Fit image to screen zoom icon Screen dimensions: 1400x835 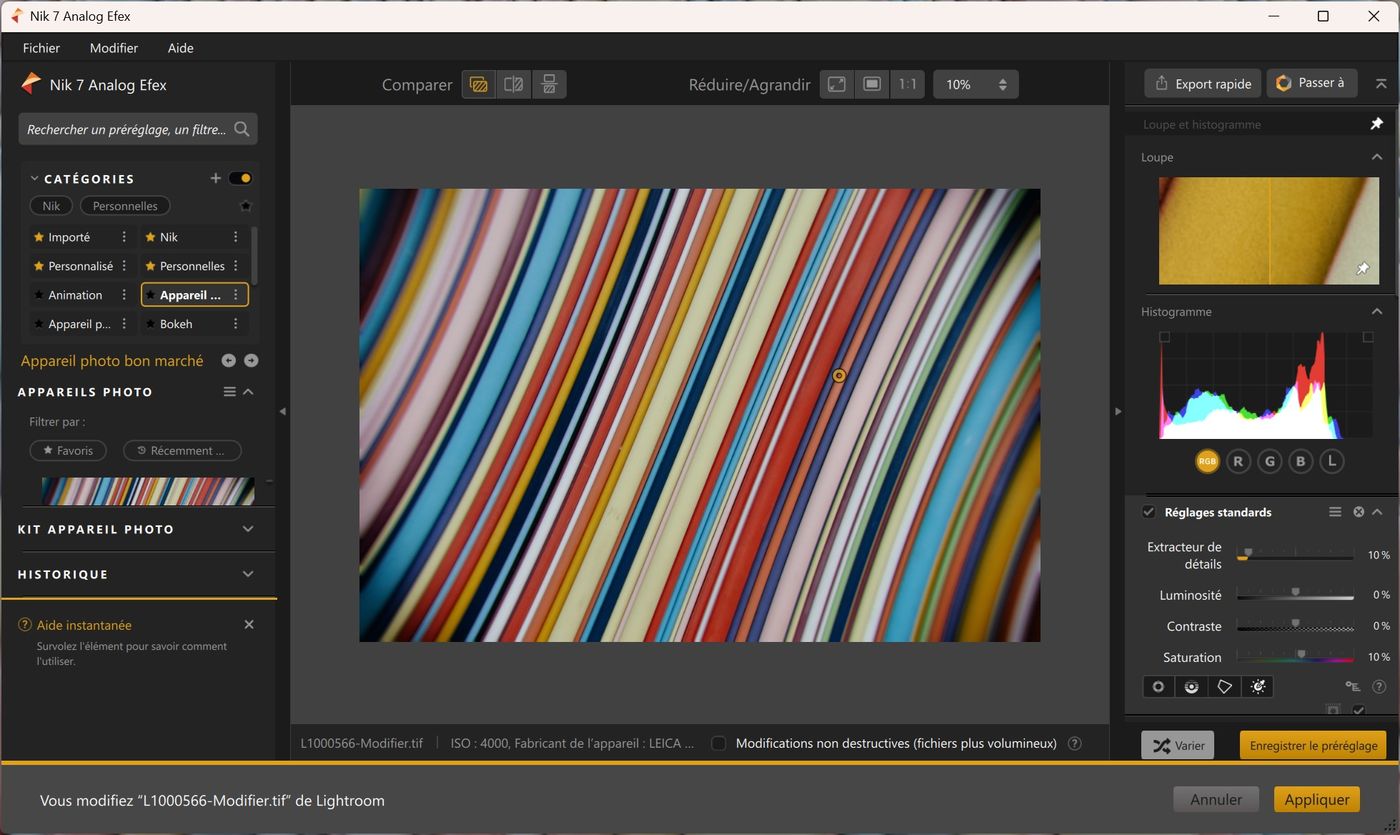(837, 85)
